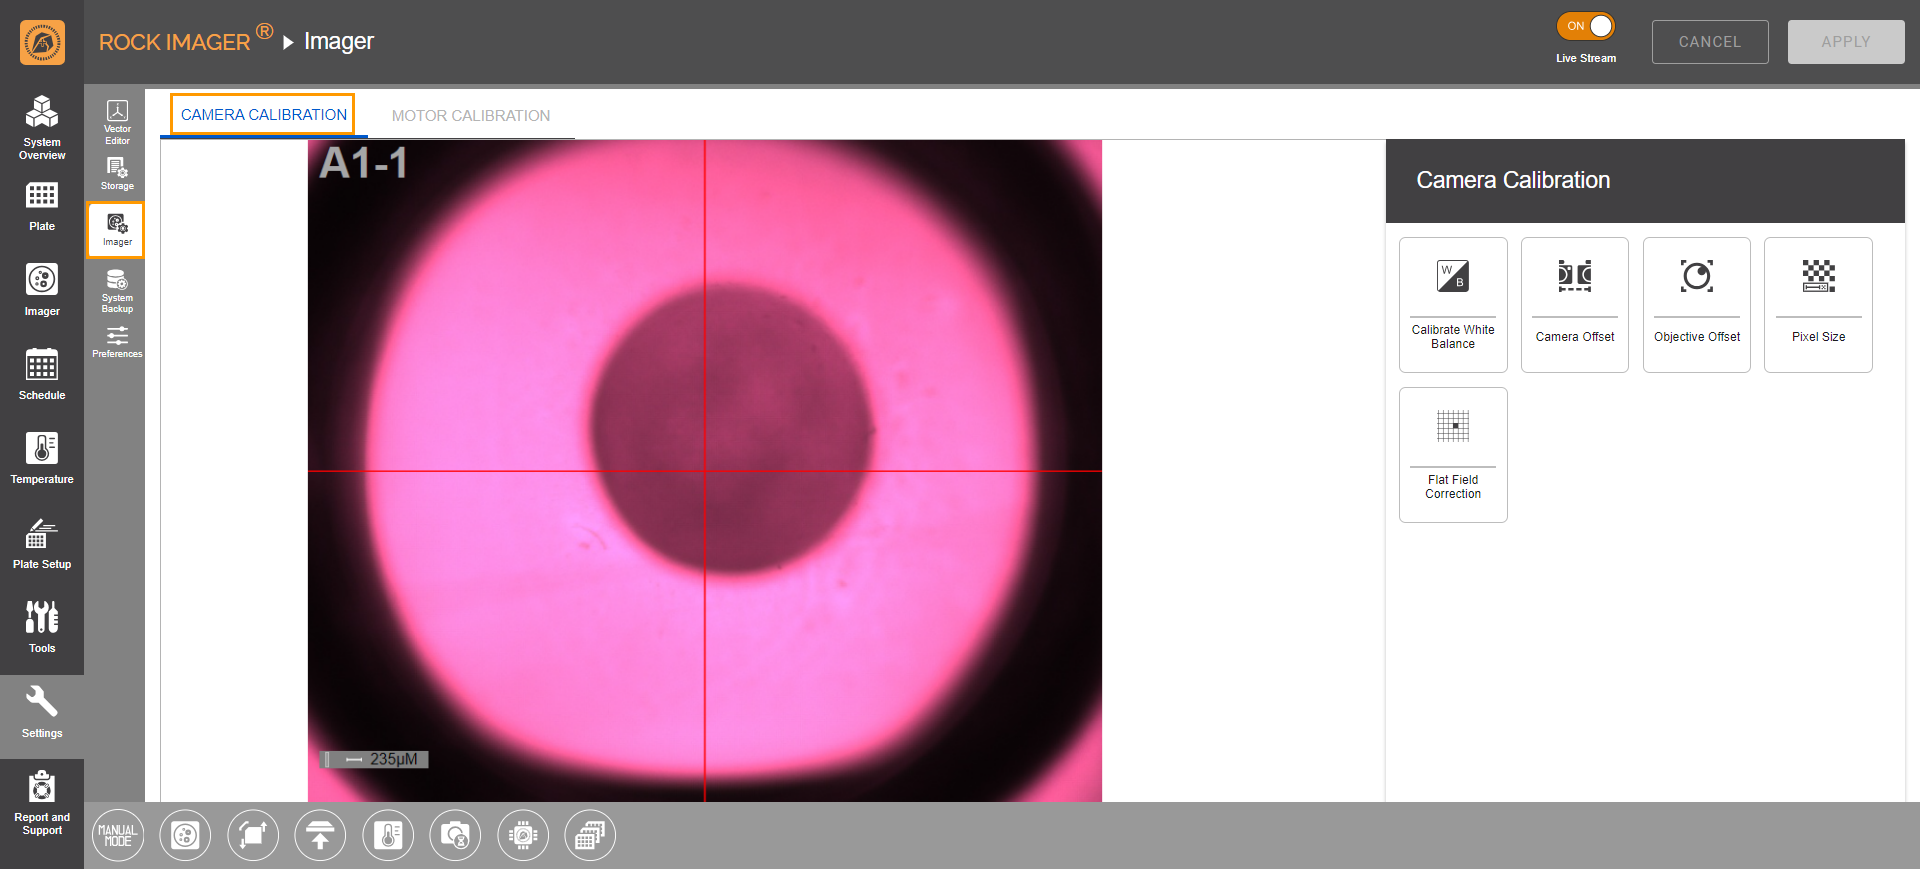Click the Manual Mode button in bottom toolbar

[118, 835]
